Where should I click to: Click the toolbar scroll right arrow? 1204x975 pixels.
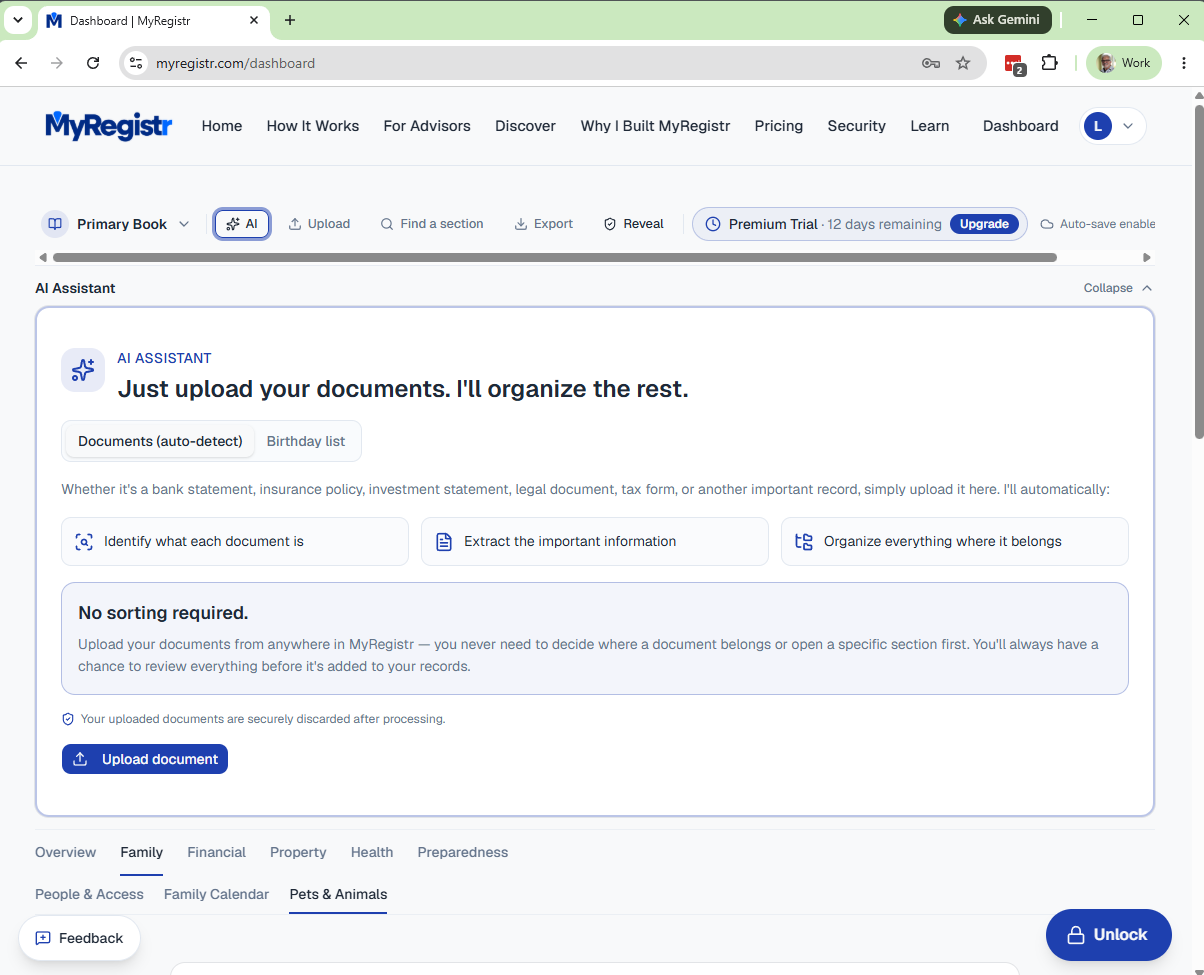pos(1147,258)
